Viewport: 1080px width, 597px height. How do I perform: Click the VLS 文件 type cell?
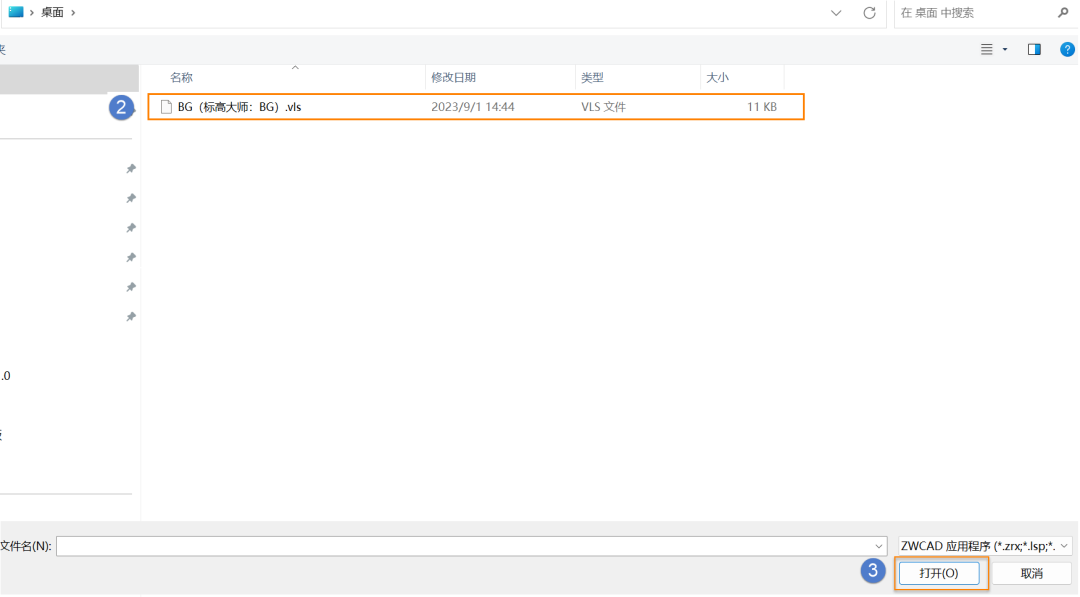[603, 107]
